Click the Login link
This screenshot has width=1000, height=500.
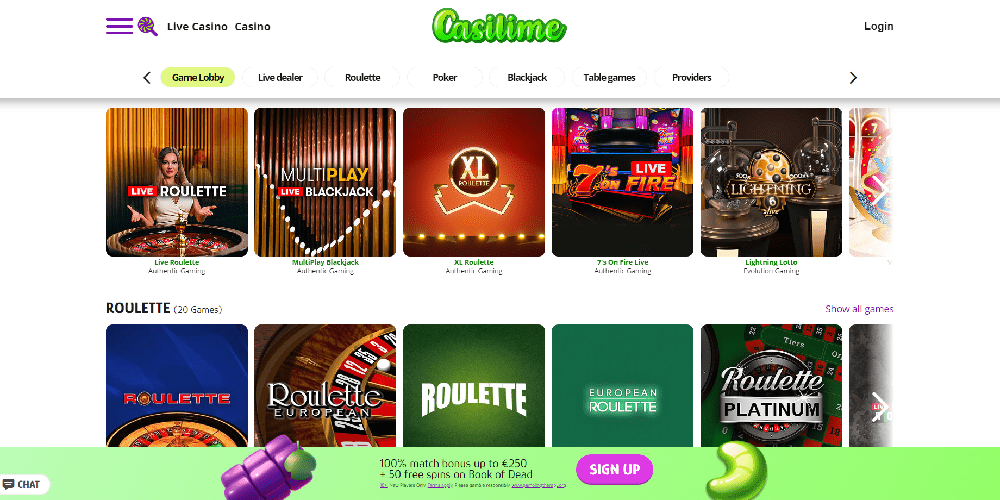click(x=878, y=26)
